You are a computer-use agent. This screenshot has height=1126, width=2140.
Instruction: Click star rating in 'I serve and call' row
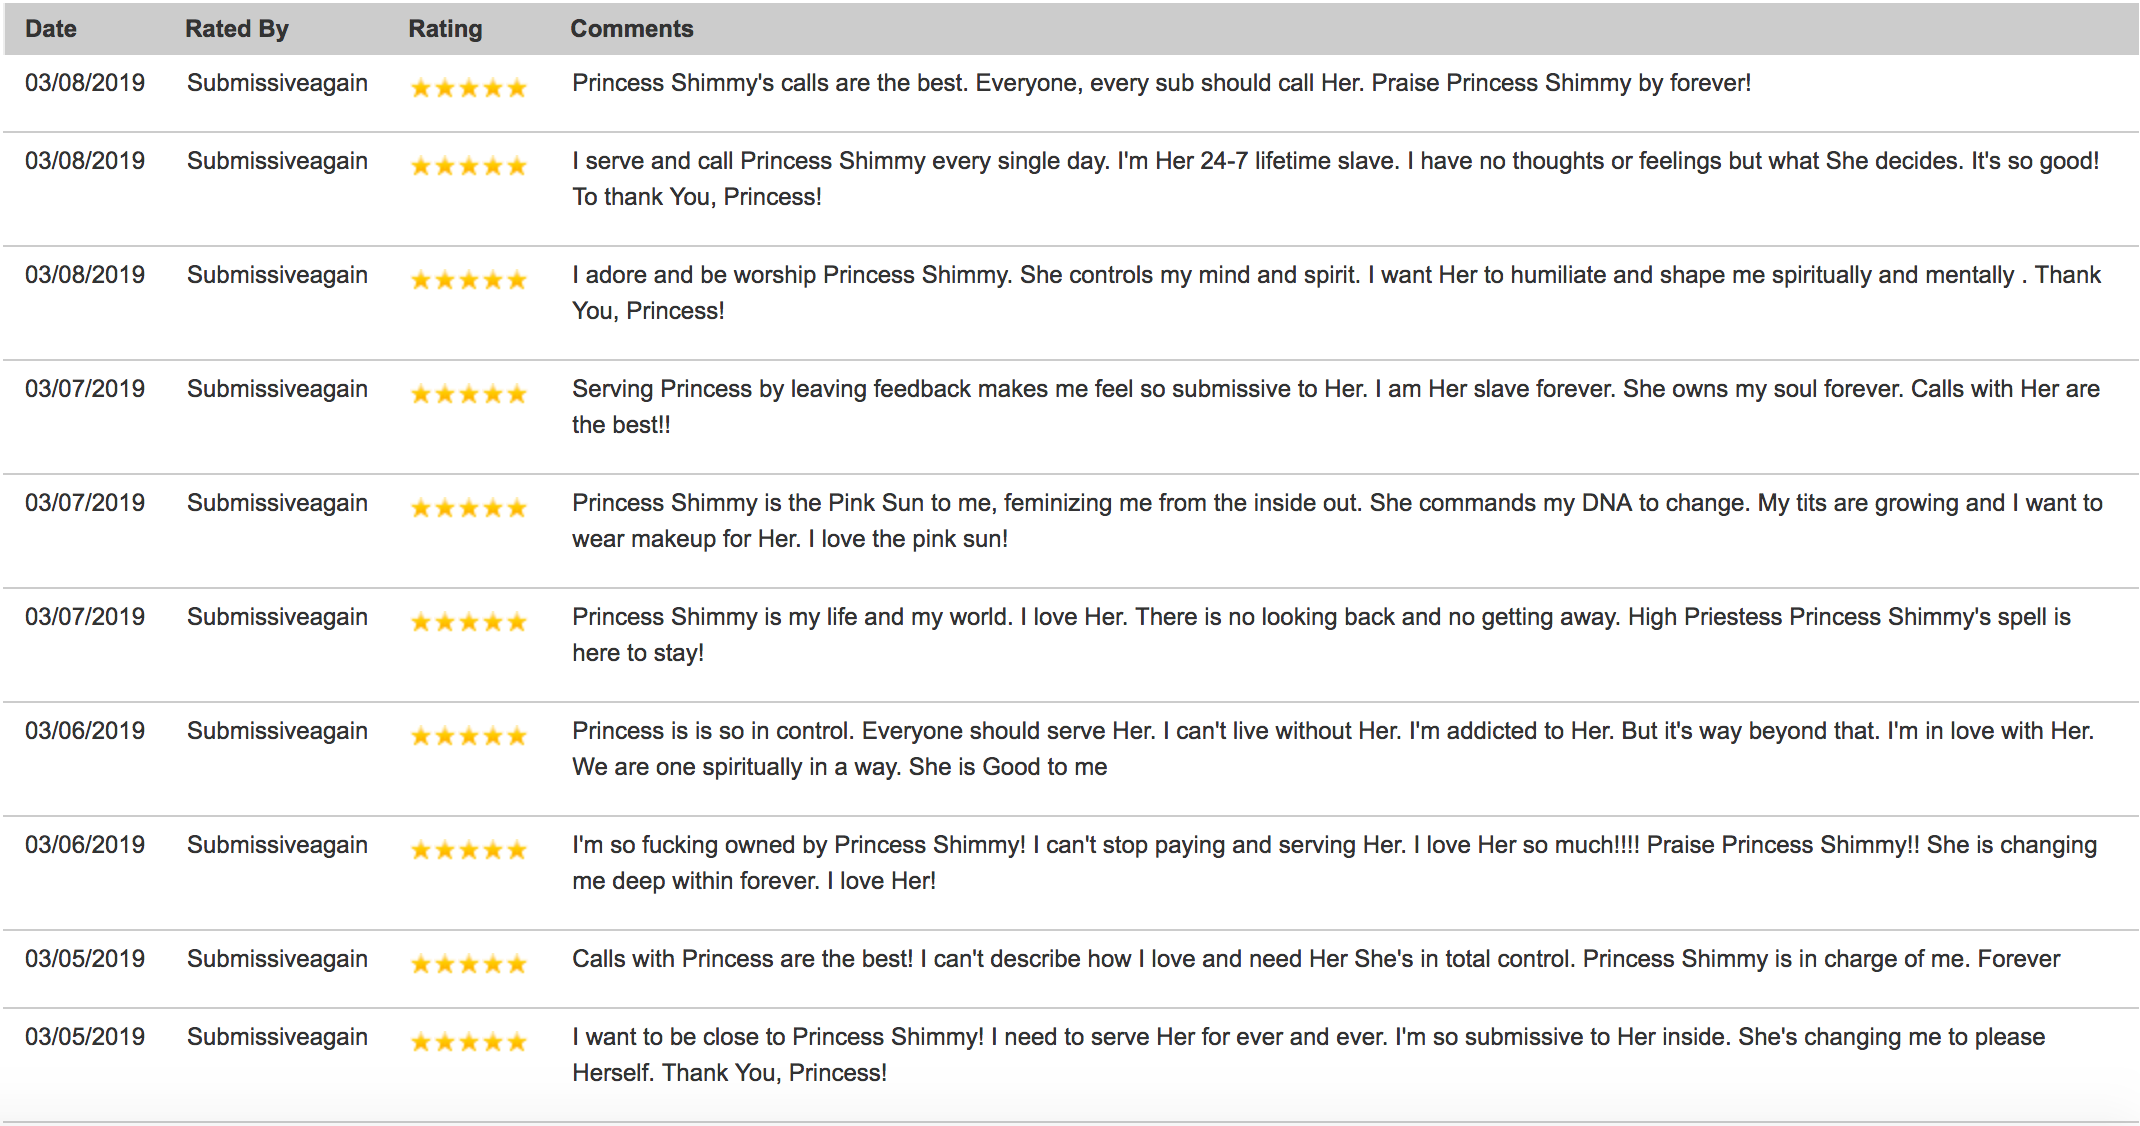click(468, 166)
